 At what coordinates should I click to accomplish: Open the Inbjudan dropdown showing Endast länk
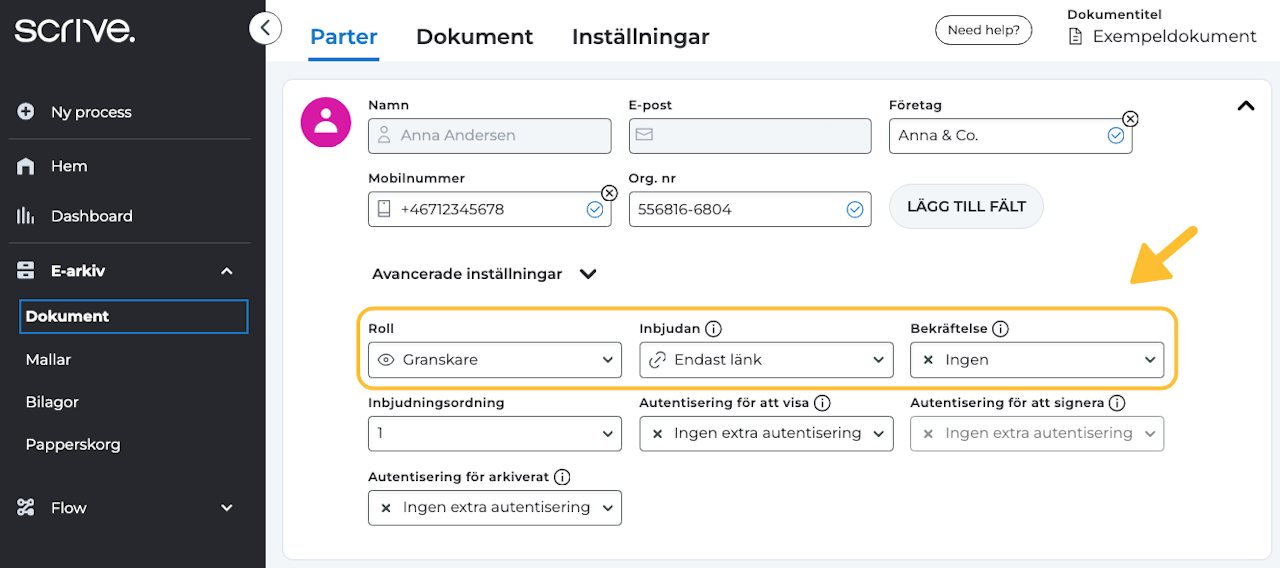point(766,360)
